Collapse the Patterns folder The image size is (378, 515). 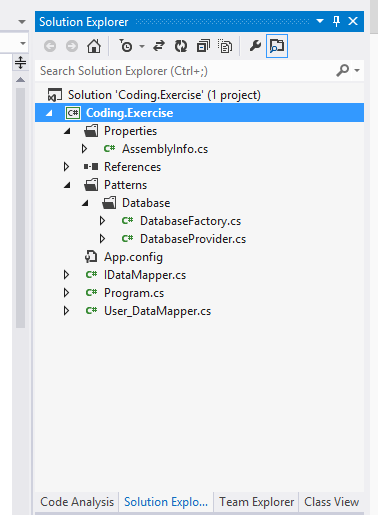(67, 185)
